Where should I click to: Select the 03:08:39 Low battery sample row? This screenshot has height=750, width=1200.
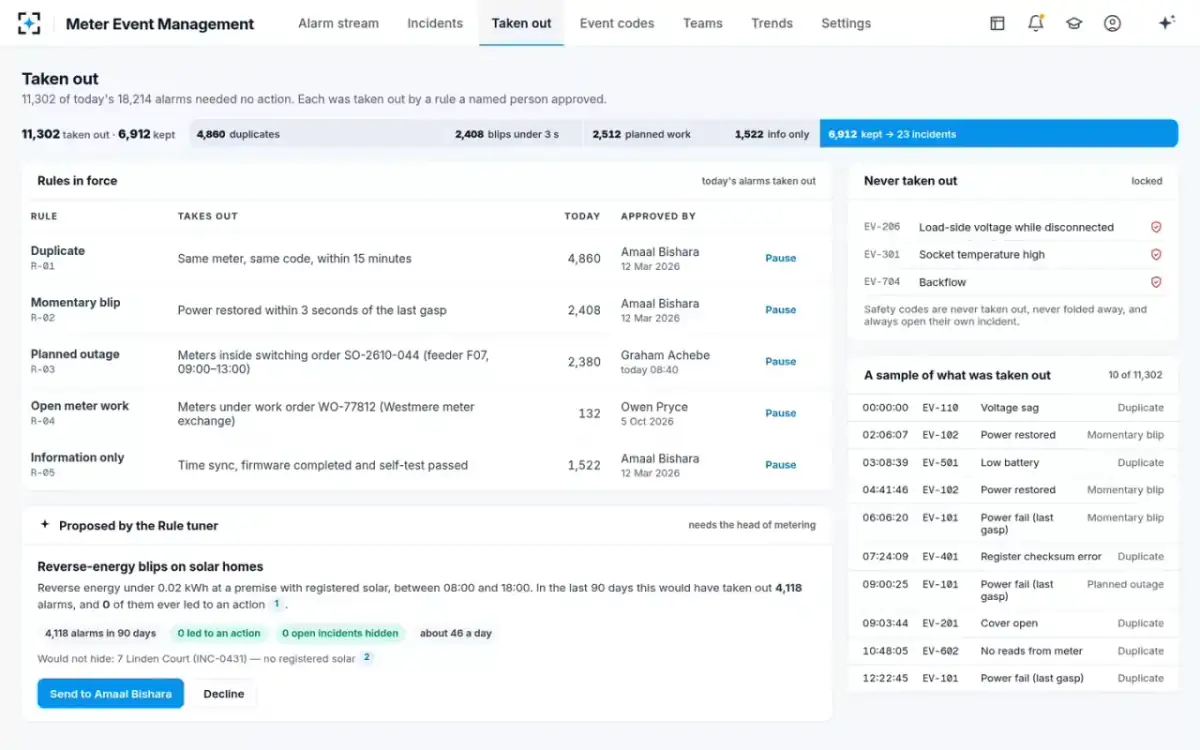point(1013,463)
